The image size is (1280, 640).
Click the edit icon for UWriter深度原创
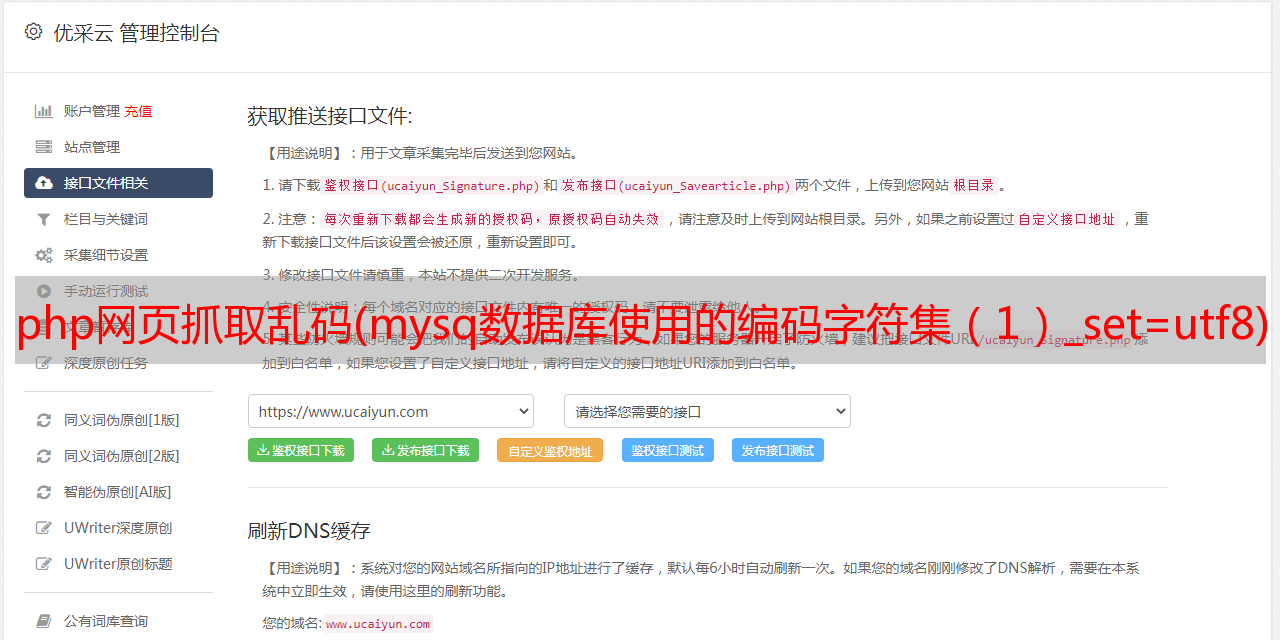[x=44, y=528]
